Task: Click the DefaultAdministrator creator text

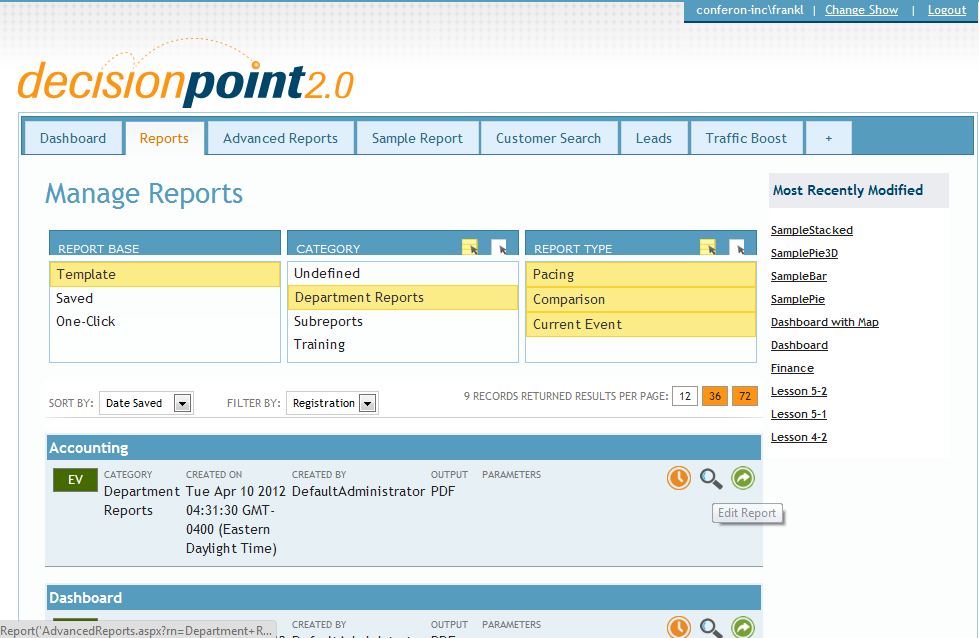Action: pos(358,492)
